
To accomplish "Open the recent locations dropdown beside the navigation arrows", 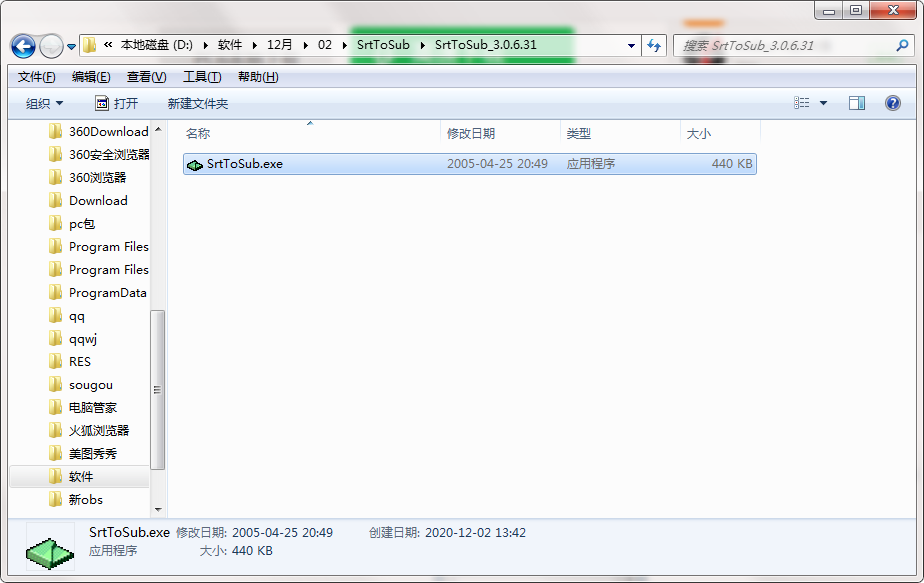I will [71, 46].
